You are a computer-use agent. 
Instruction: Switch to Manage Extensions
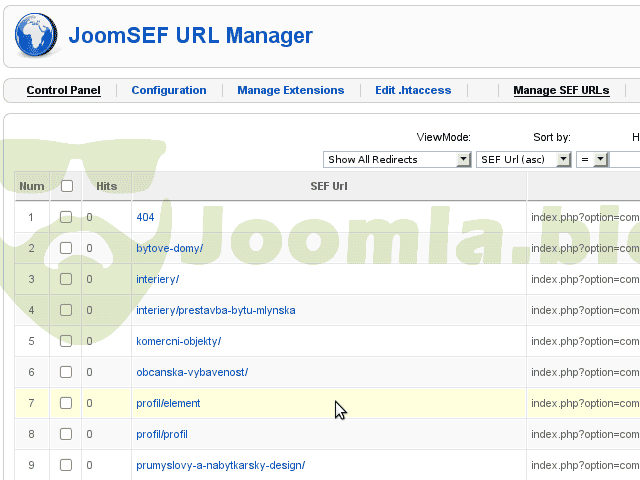(x=290, y=90)
